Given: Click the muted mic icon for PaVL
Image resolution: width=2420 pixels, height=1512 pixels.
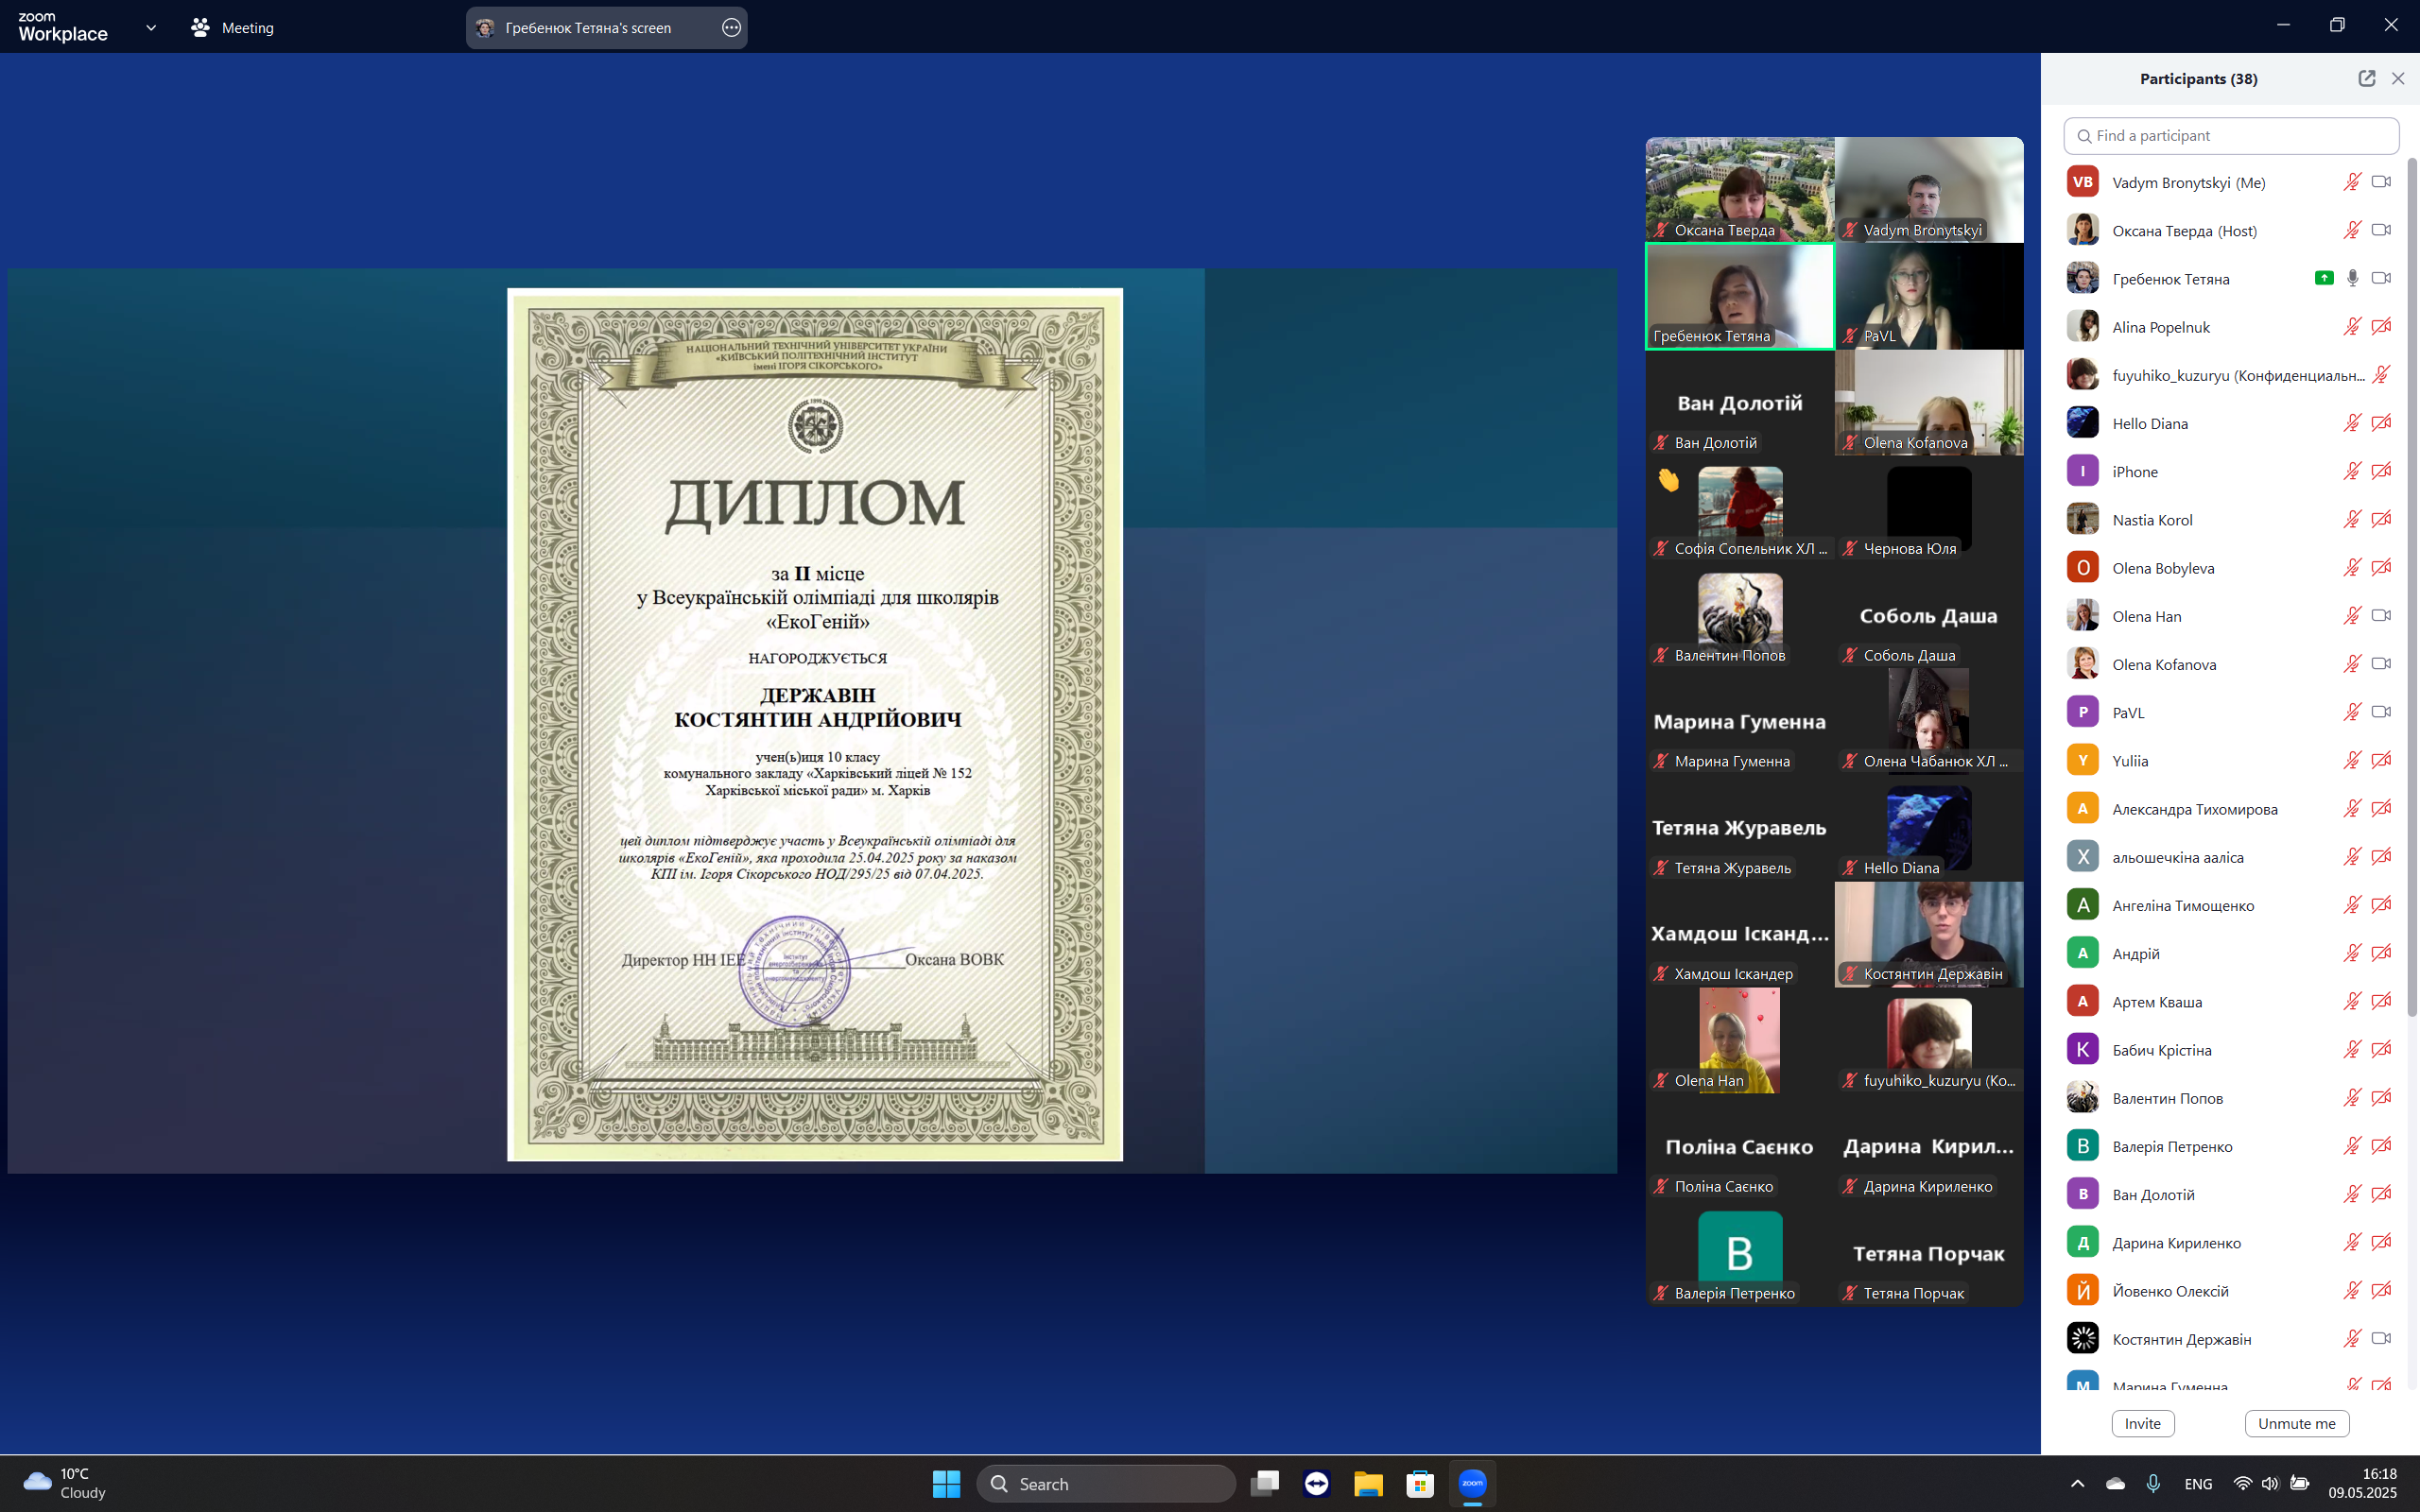Looking at the screenshot, I should (x=2352, y=712).
